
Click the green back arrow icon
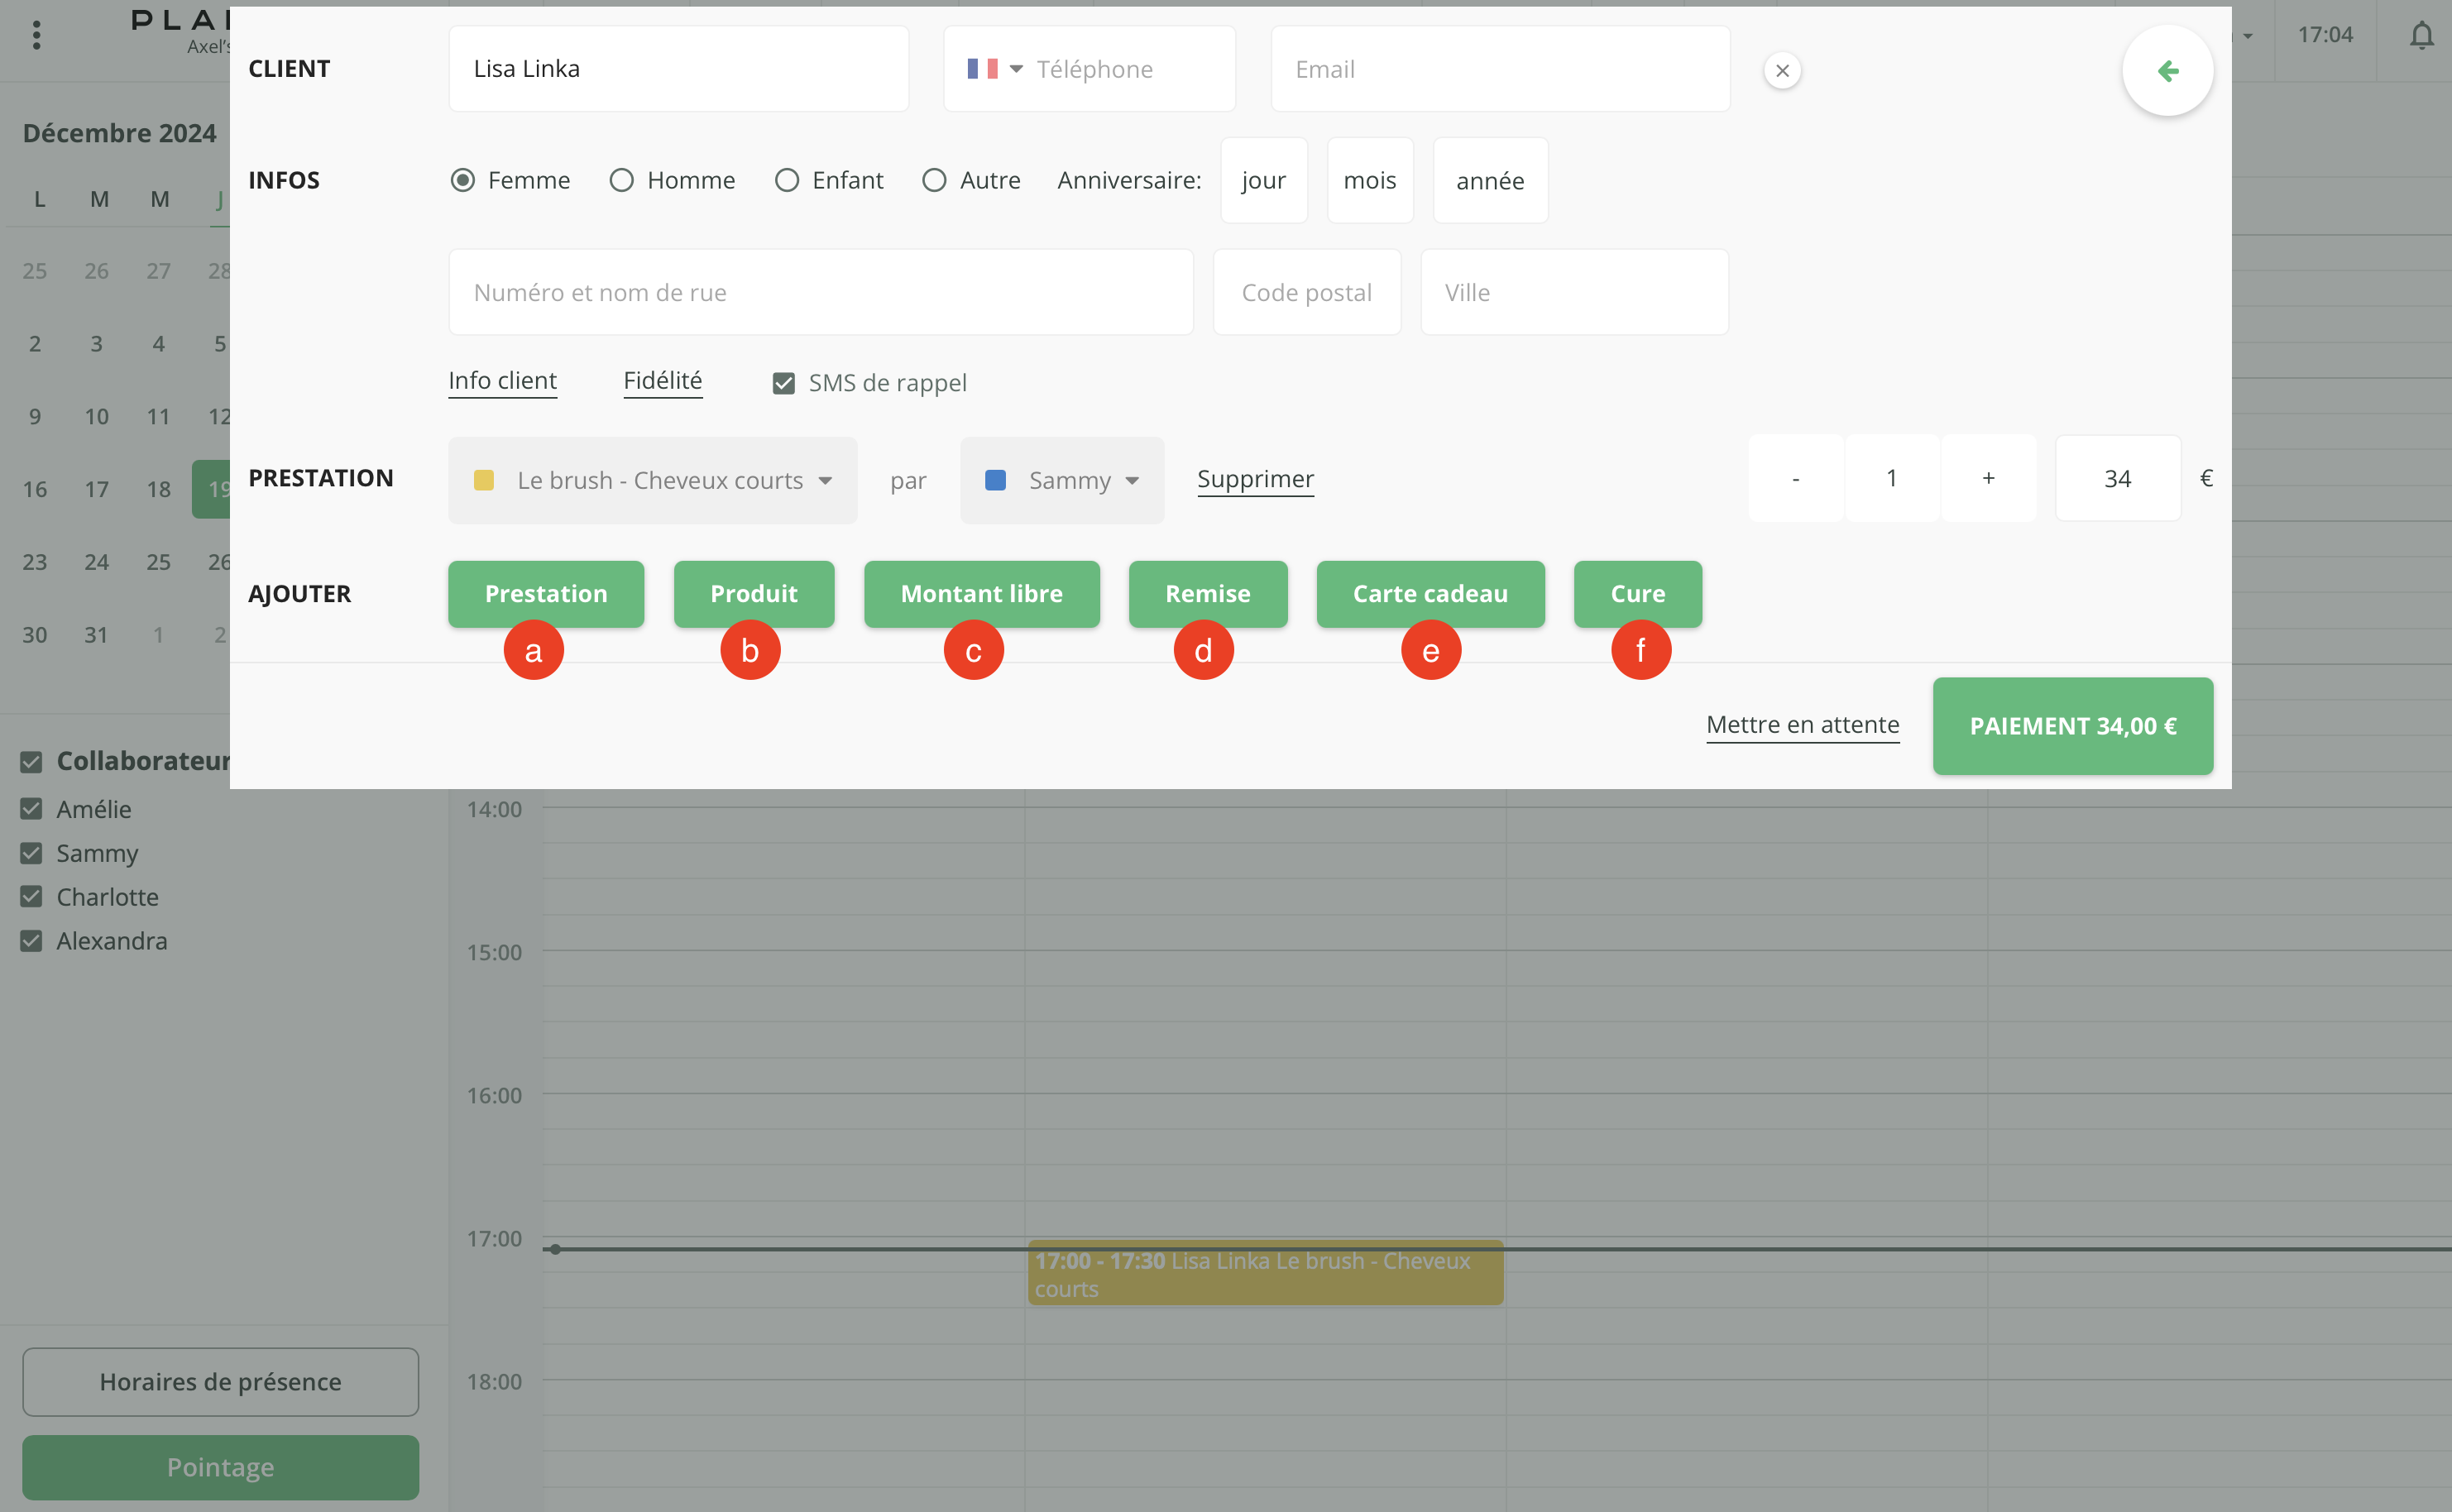(2167, 71)
